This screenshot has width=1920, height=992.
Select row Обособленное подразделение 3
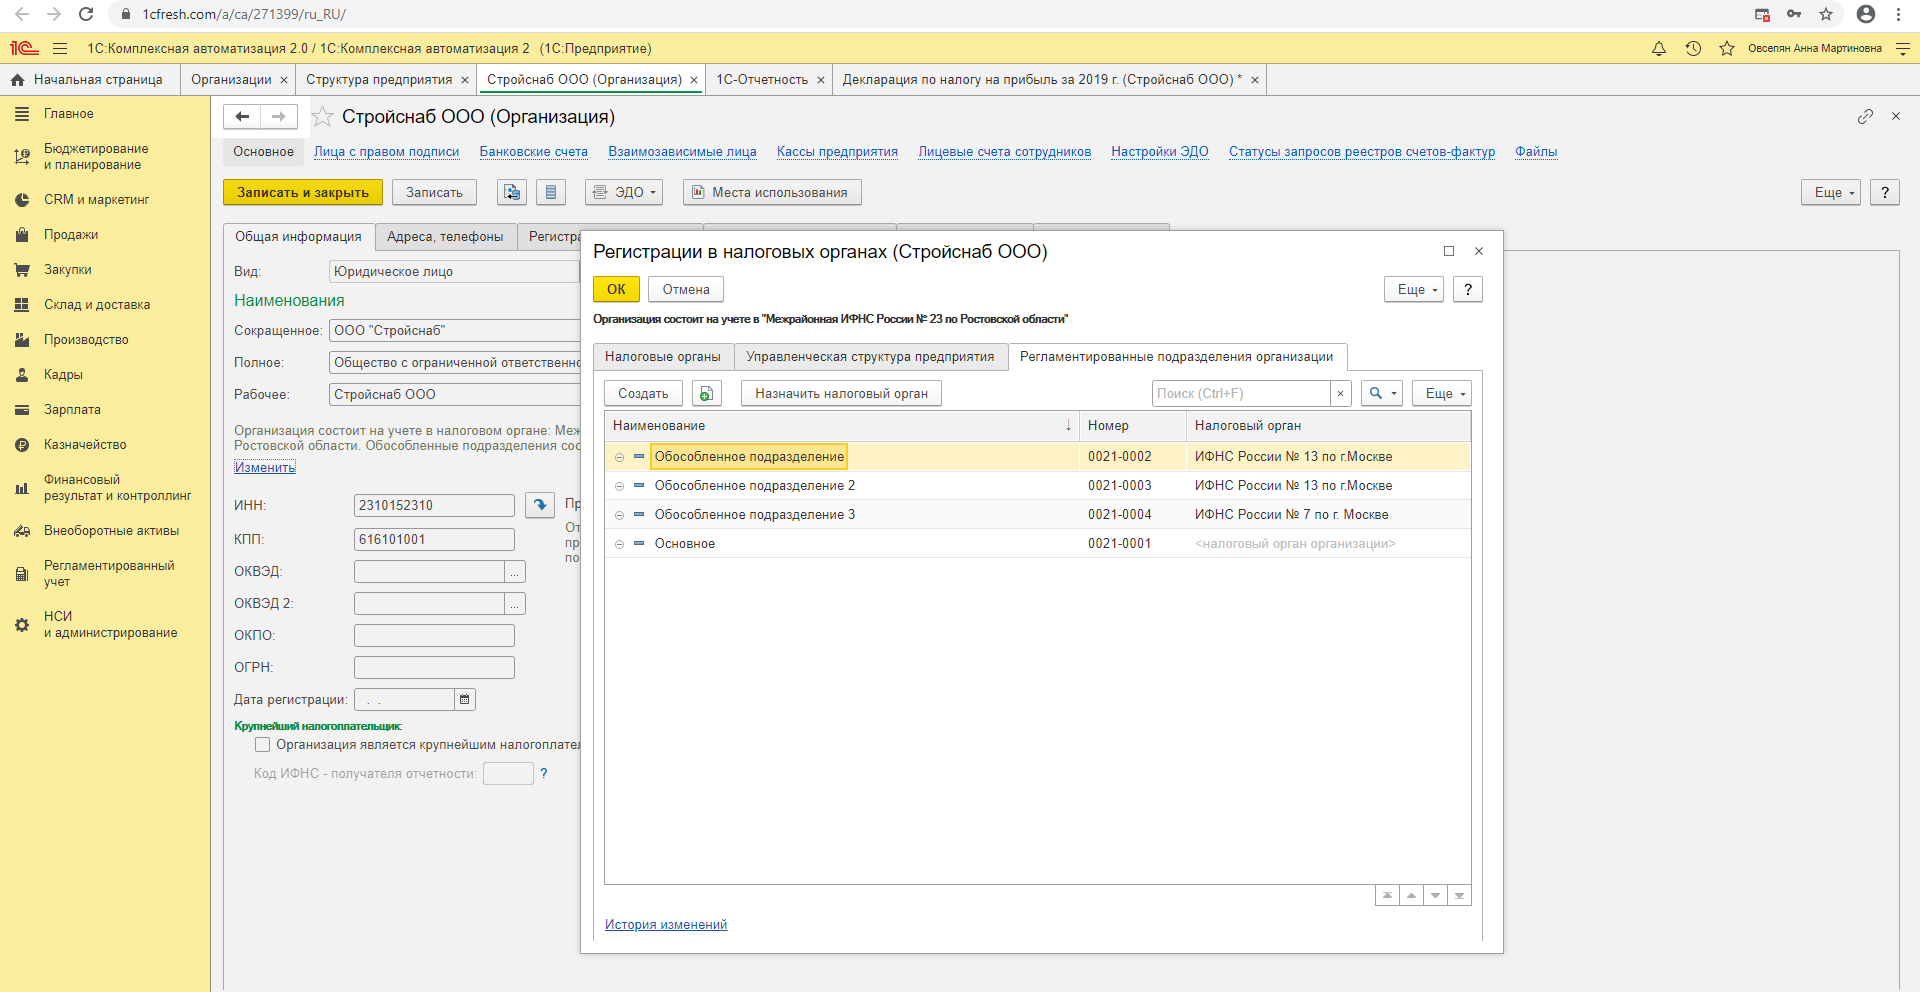tap(1037, 515)
